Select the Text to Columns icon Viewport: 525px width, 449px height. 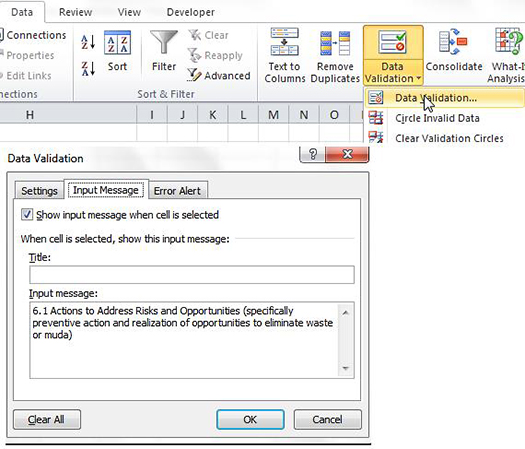point(285,42)
